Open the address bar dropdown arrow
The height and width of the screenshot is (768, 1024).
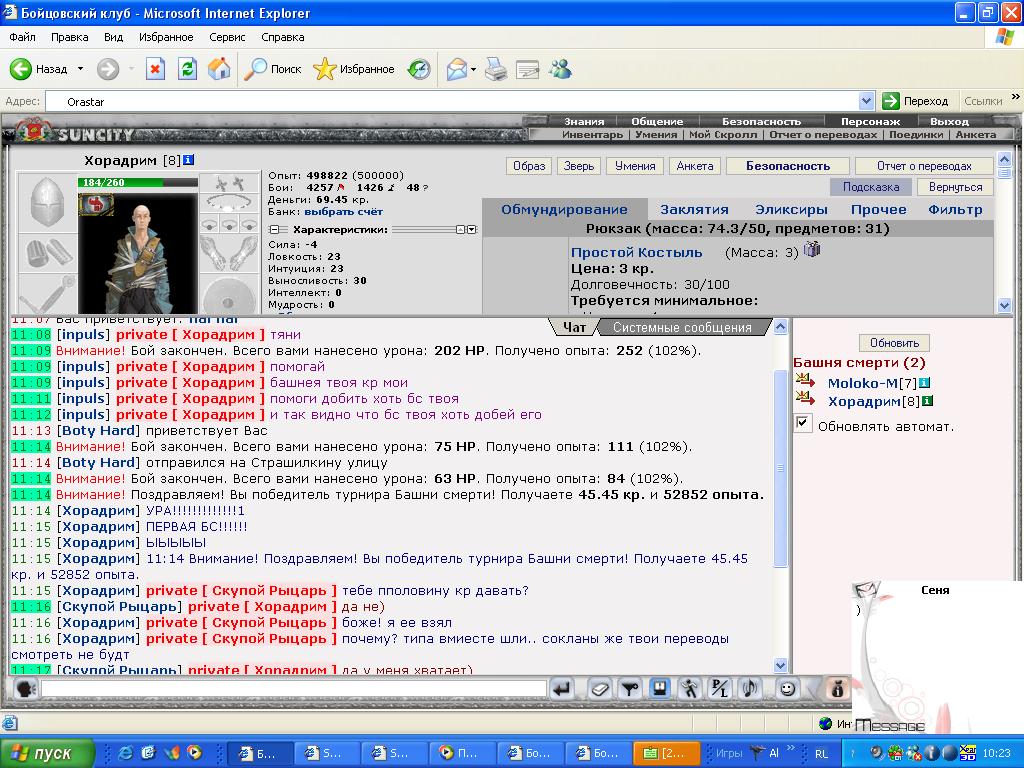[866, 101]
